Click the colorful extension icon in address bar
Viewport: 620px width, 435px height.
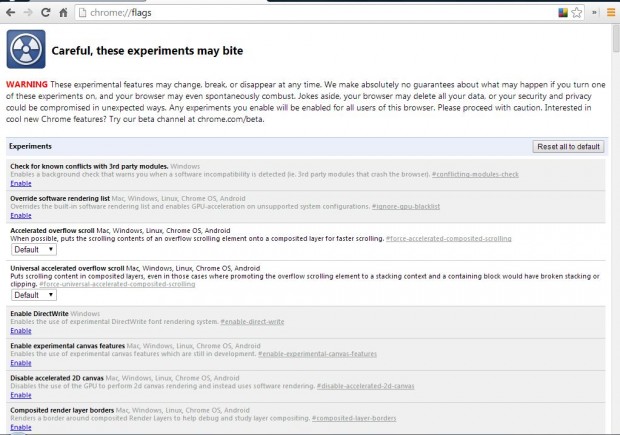pos(563,13)
